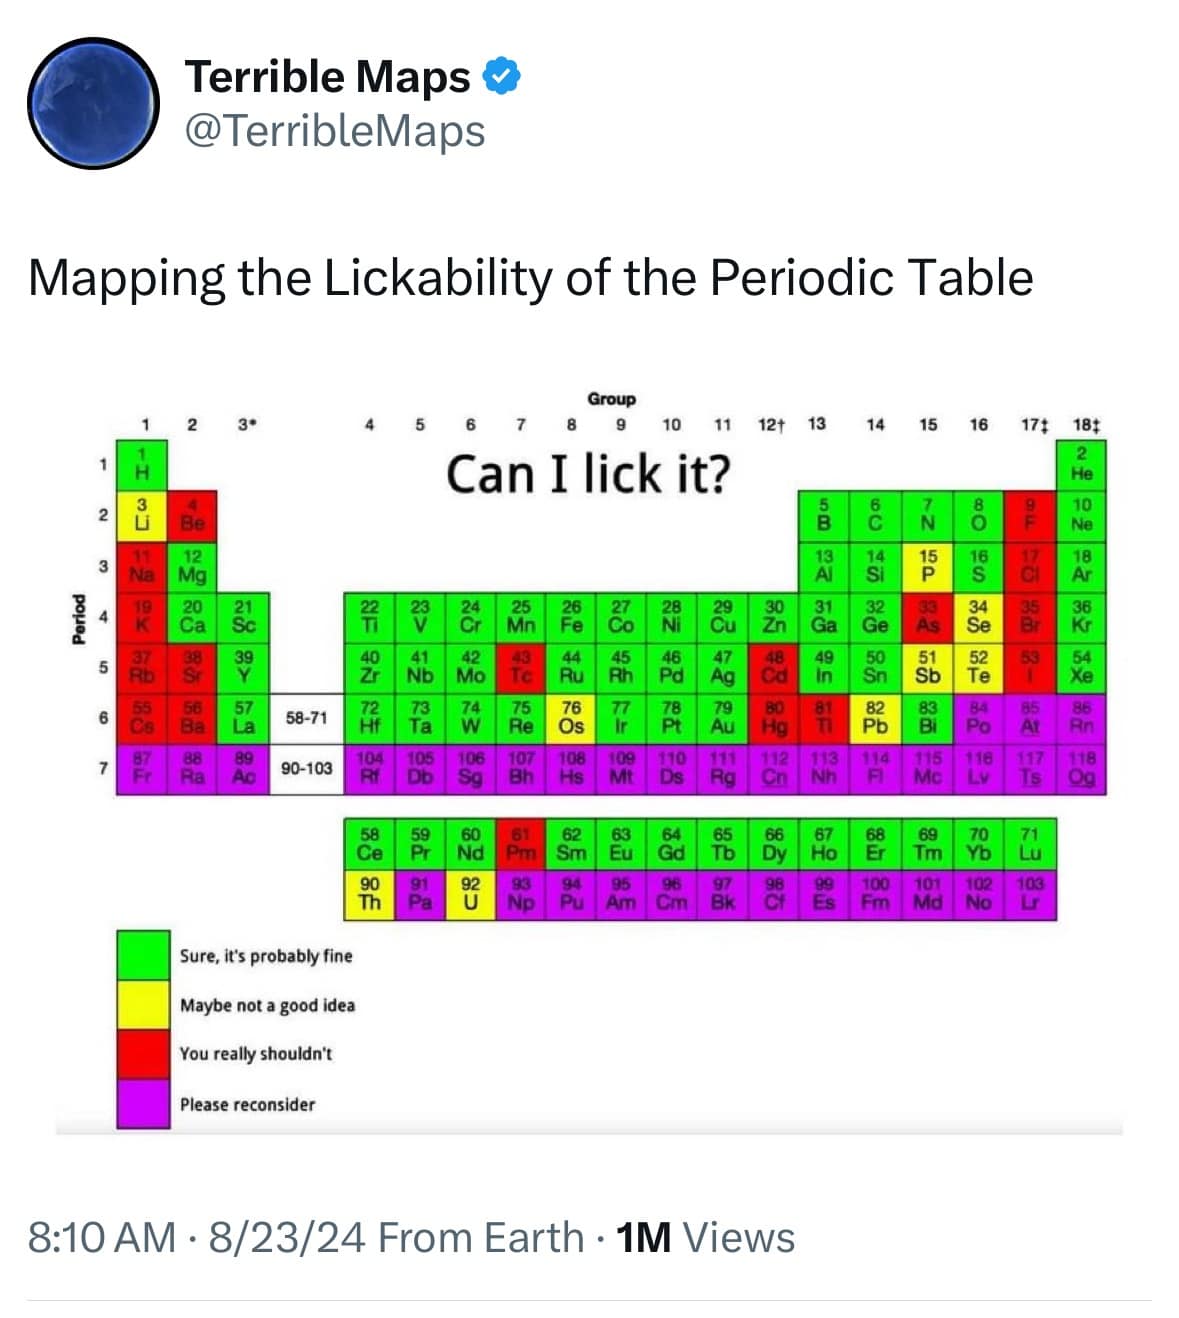Click the green 'Sure, it's probably fine' swatch

pos(143,955)
